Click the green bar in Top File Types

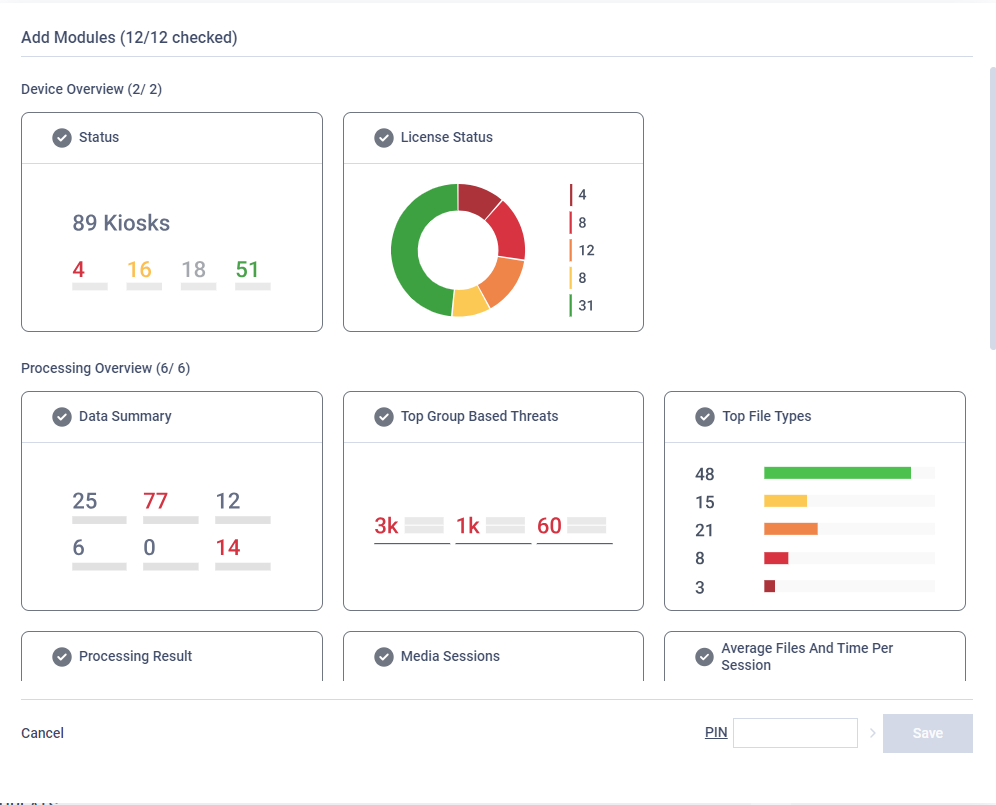(837, 473)
